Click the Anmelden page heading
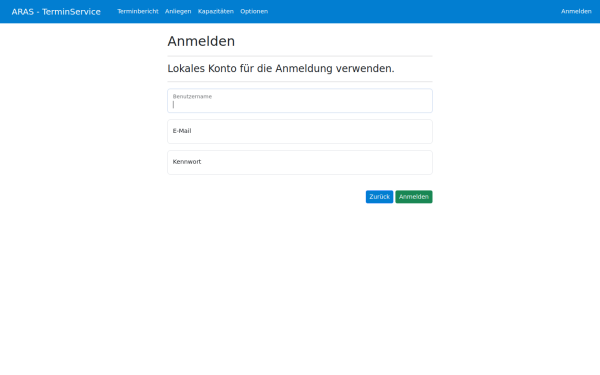Viewport: 600px width, 375px height. (x=201, y=41)
